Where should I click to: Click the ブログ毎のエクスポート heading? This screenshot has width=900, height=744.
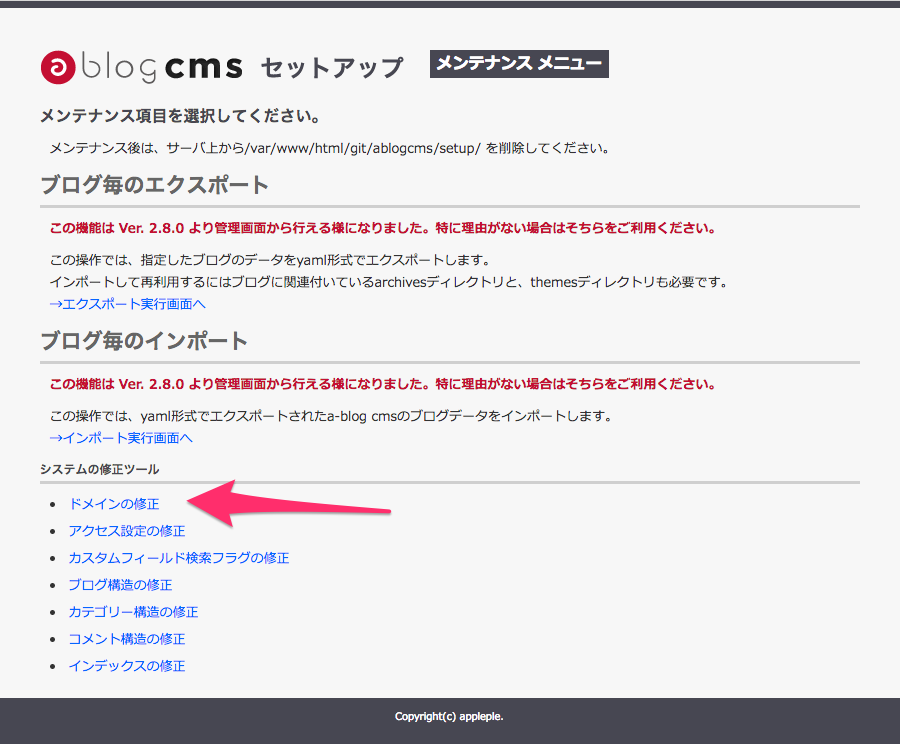point(154,186)
